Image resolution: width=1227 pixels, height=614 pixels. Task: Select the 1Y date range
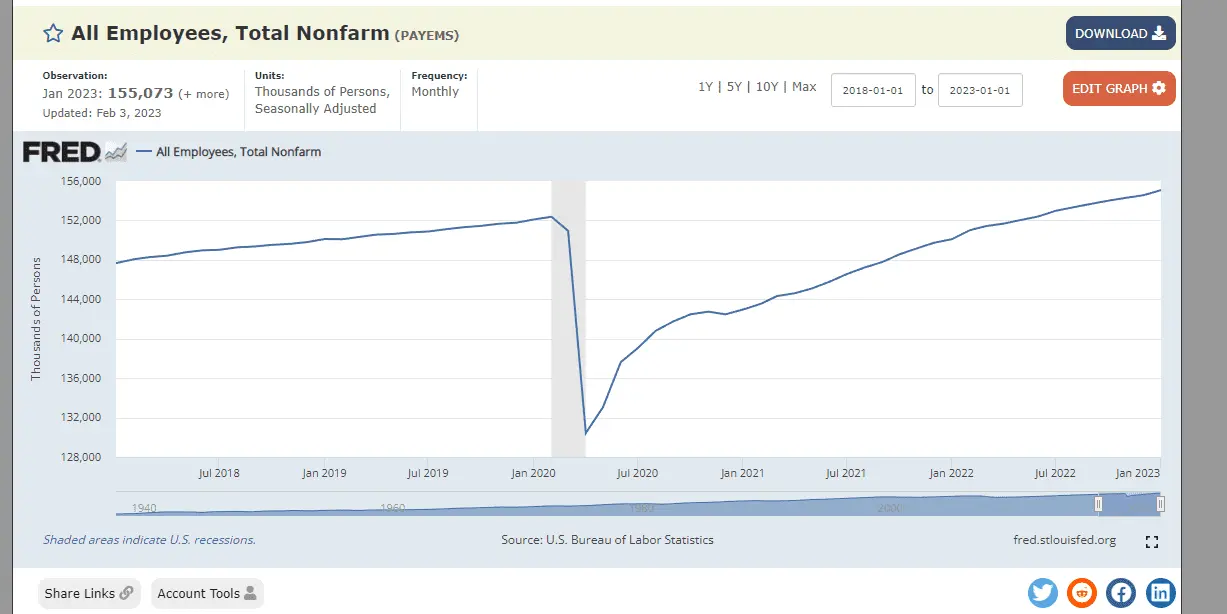[x=705, y=87]
